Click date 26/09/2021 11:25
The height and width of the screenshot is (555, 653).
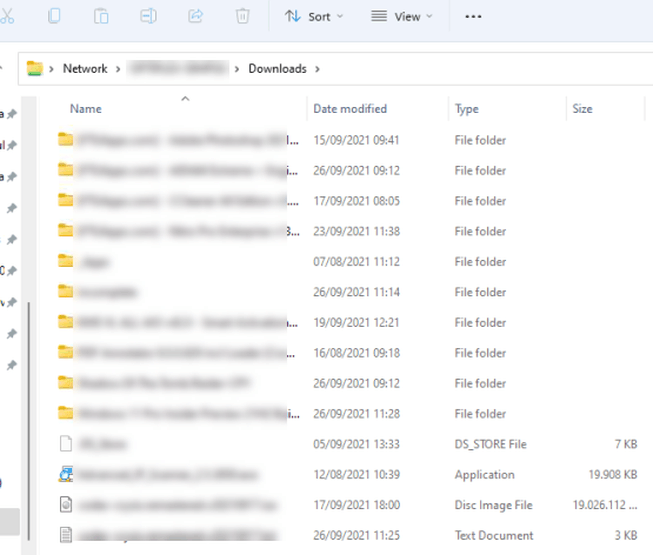tap(356, 535)
